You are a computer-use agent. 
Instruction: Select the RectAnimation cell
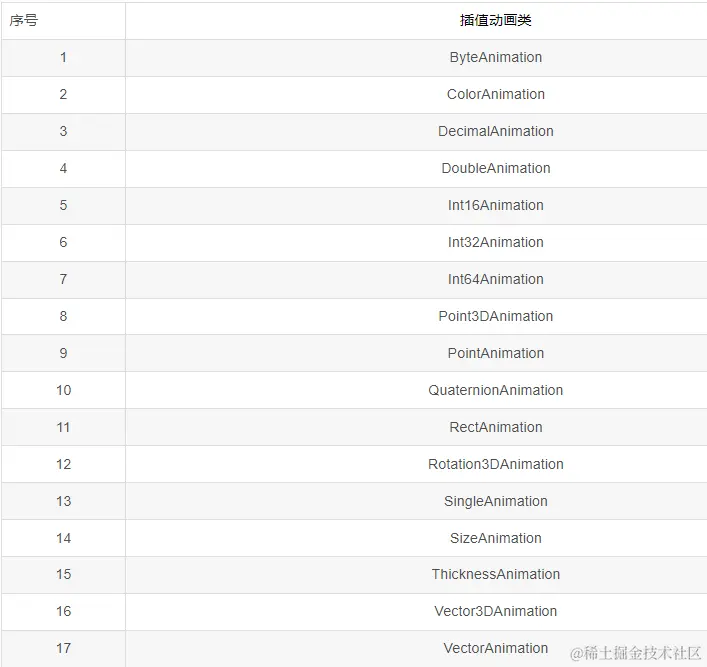(x=496, y=427)
